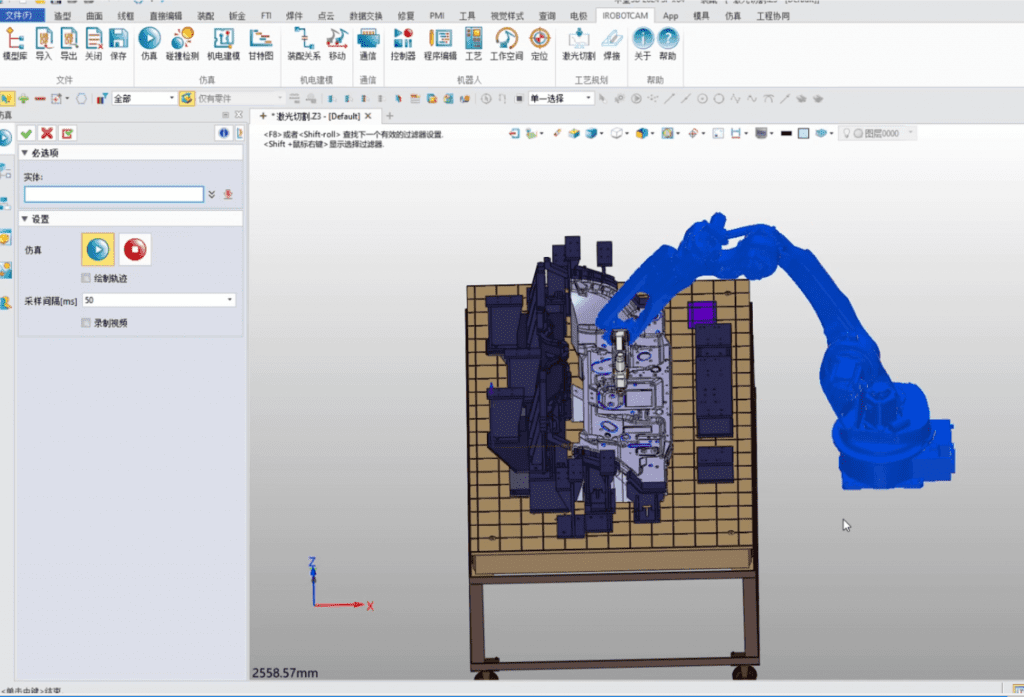Open the 采样间隔 sampling interval dropdown
The image size is (1024, 697).
click(231, 300)
